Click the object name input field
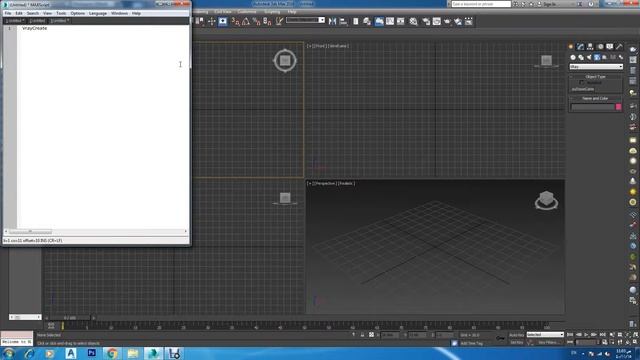This screenshot has height=360, width=640. (593, 107)
